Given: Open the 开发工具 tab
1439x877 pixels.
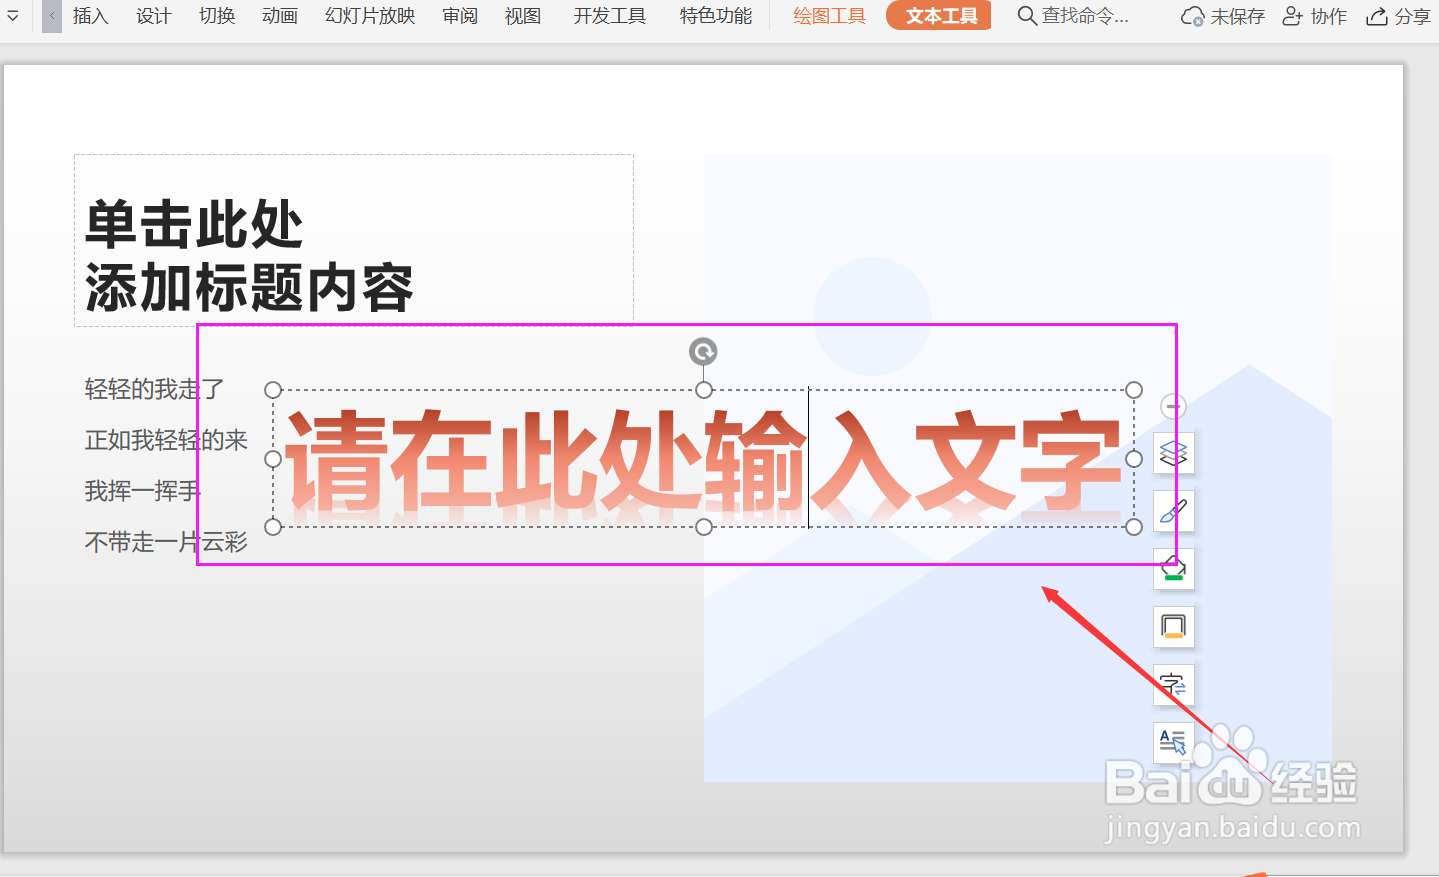Looking at the screenshot, I should tap(610, 16).
